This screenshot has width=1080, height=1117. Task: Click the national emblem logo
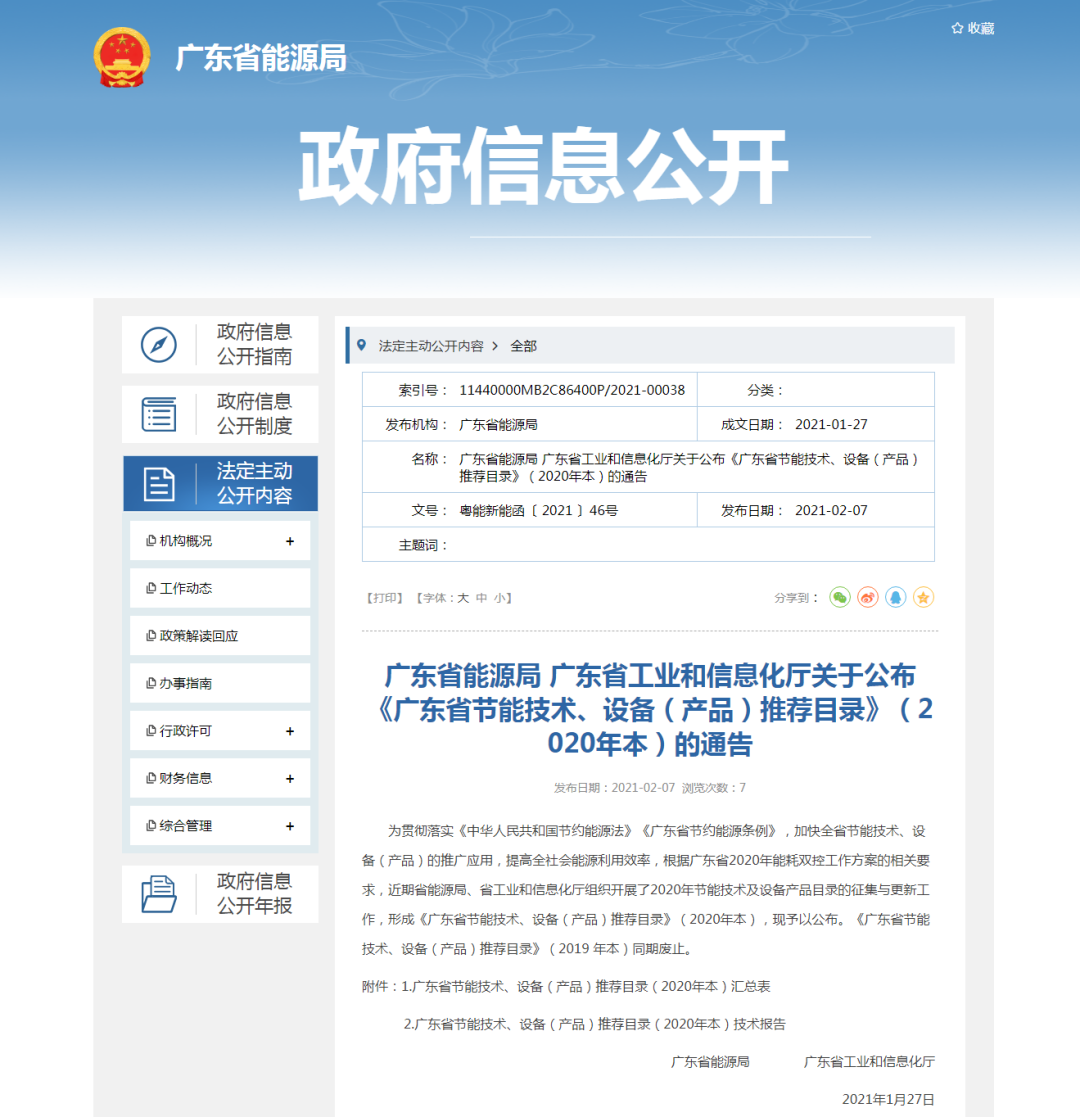tap(122, 57)
